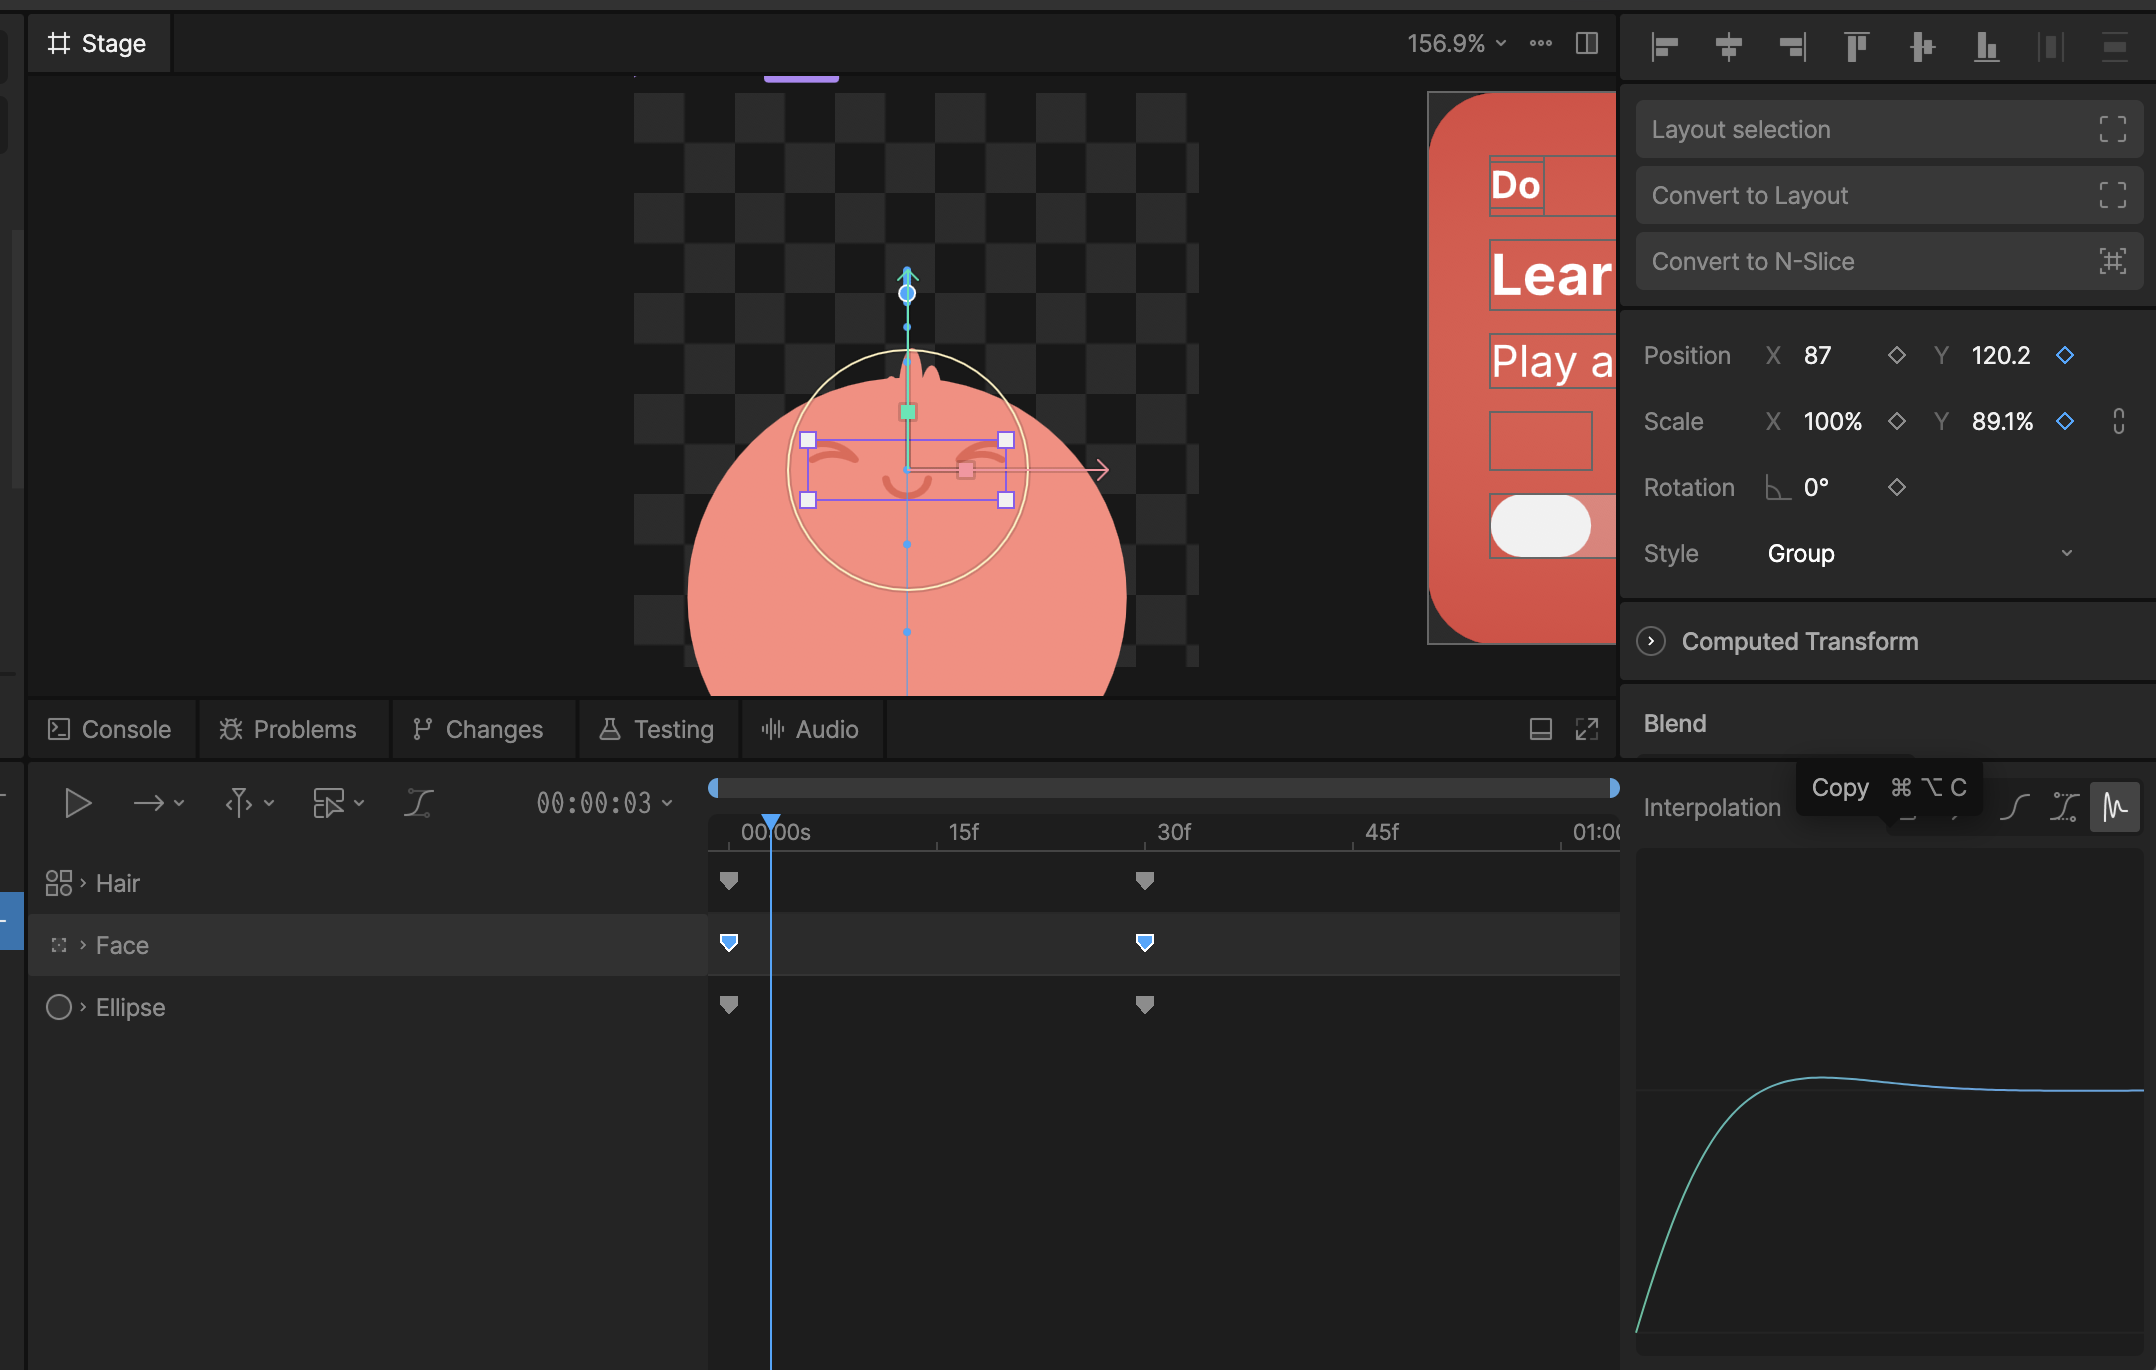Click the Hair group icon in timeline
The image size is (2156, 1370).
click(x=59, y=883)
